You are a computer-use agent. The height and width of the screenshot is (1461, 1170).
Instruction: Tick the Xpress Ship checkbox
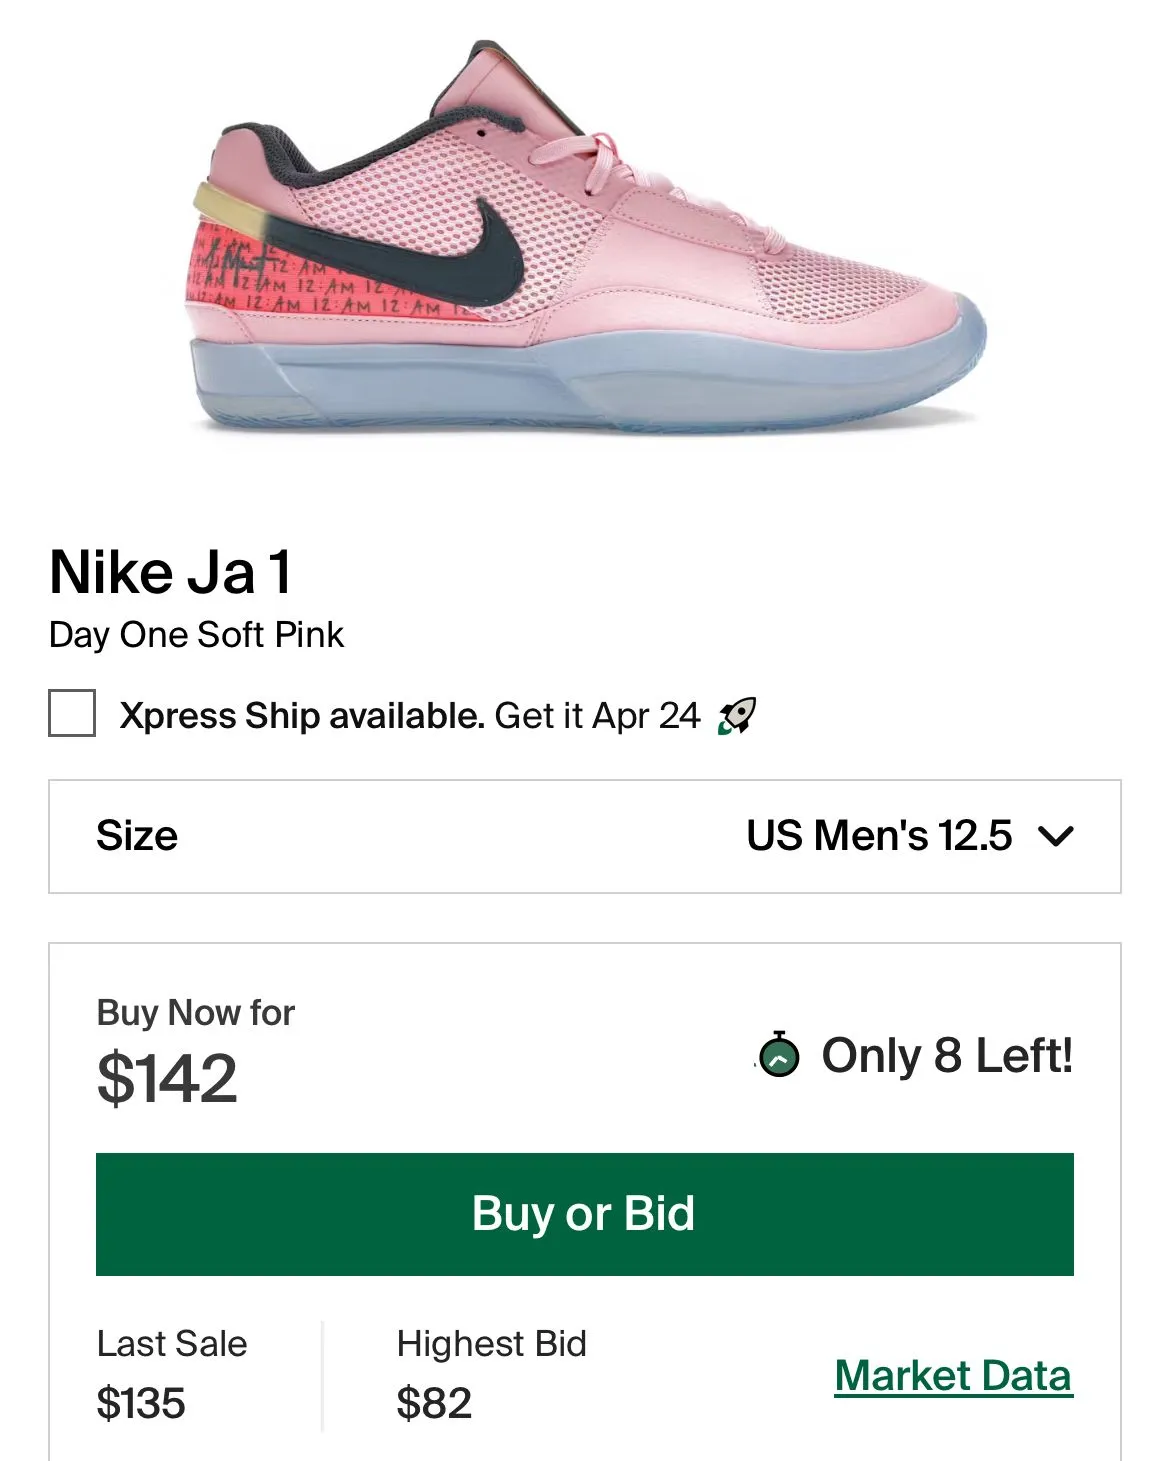72,714
